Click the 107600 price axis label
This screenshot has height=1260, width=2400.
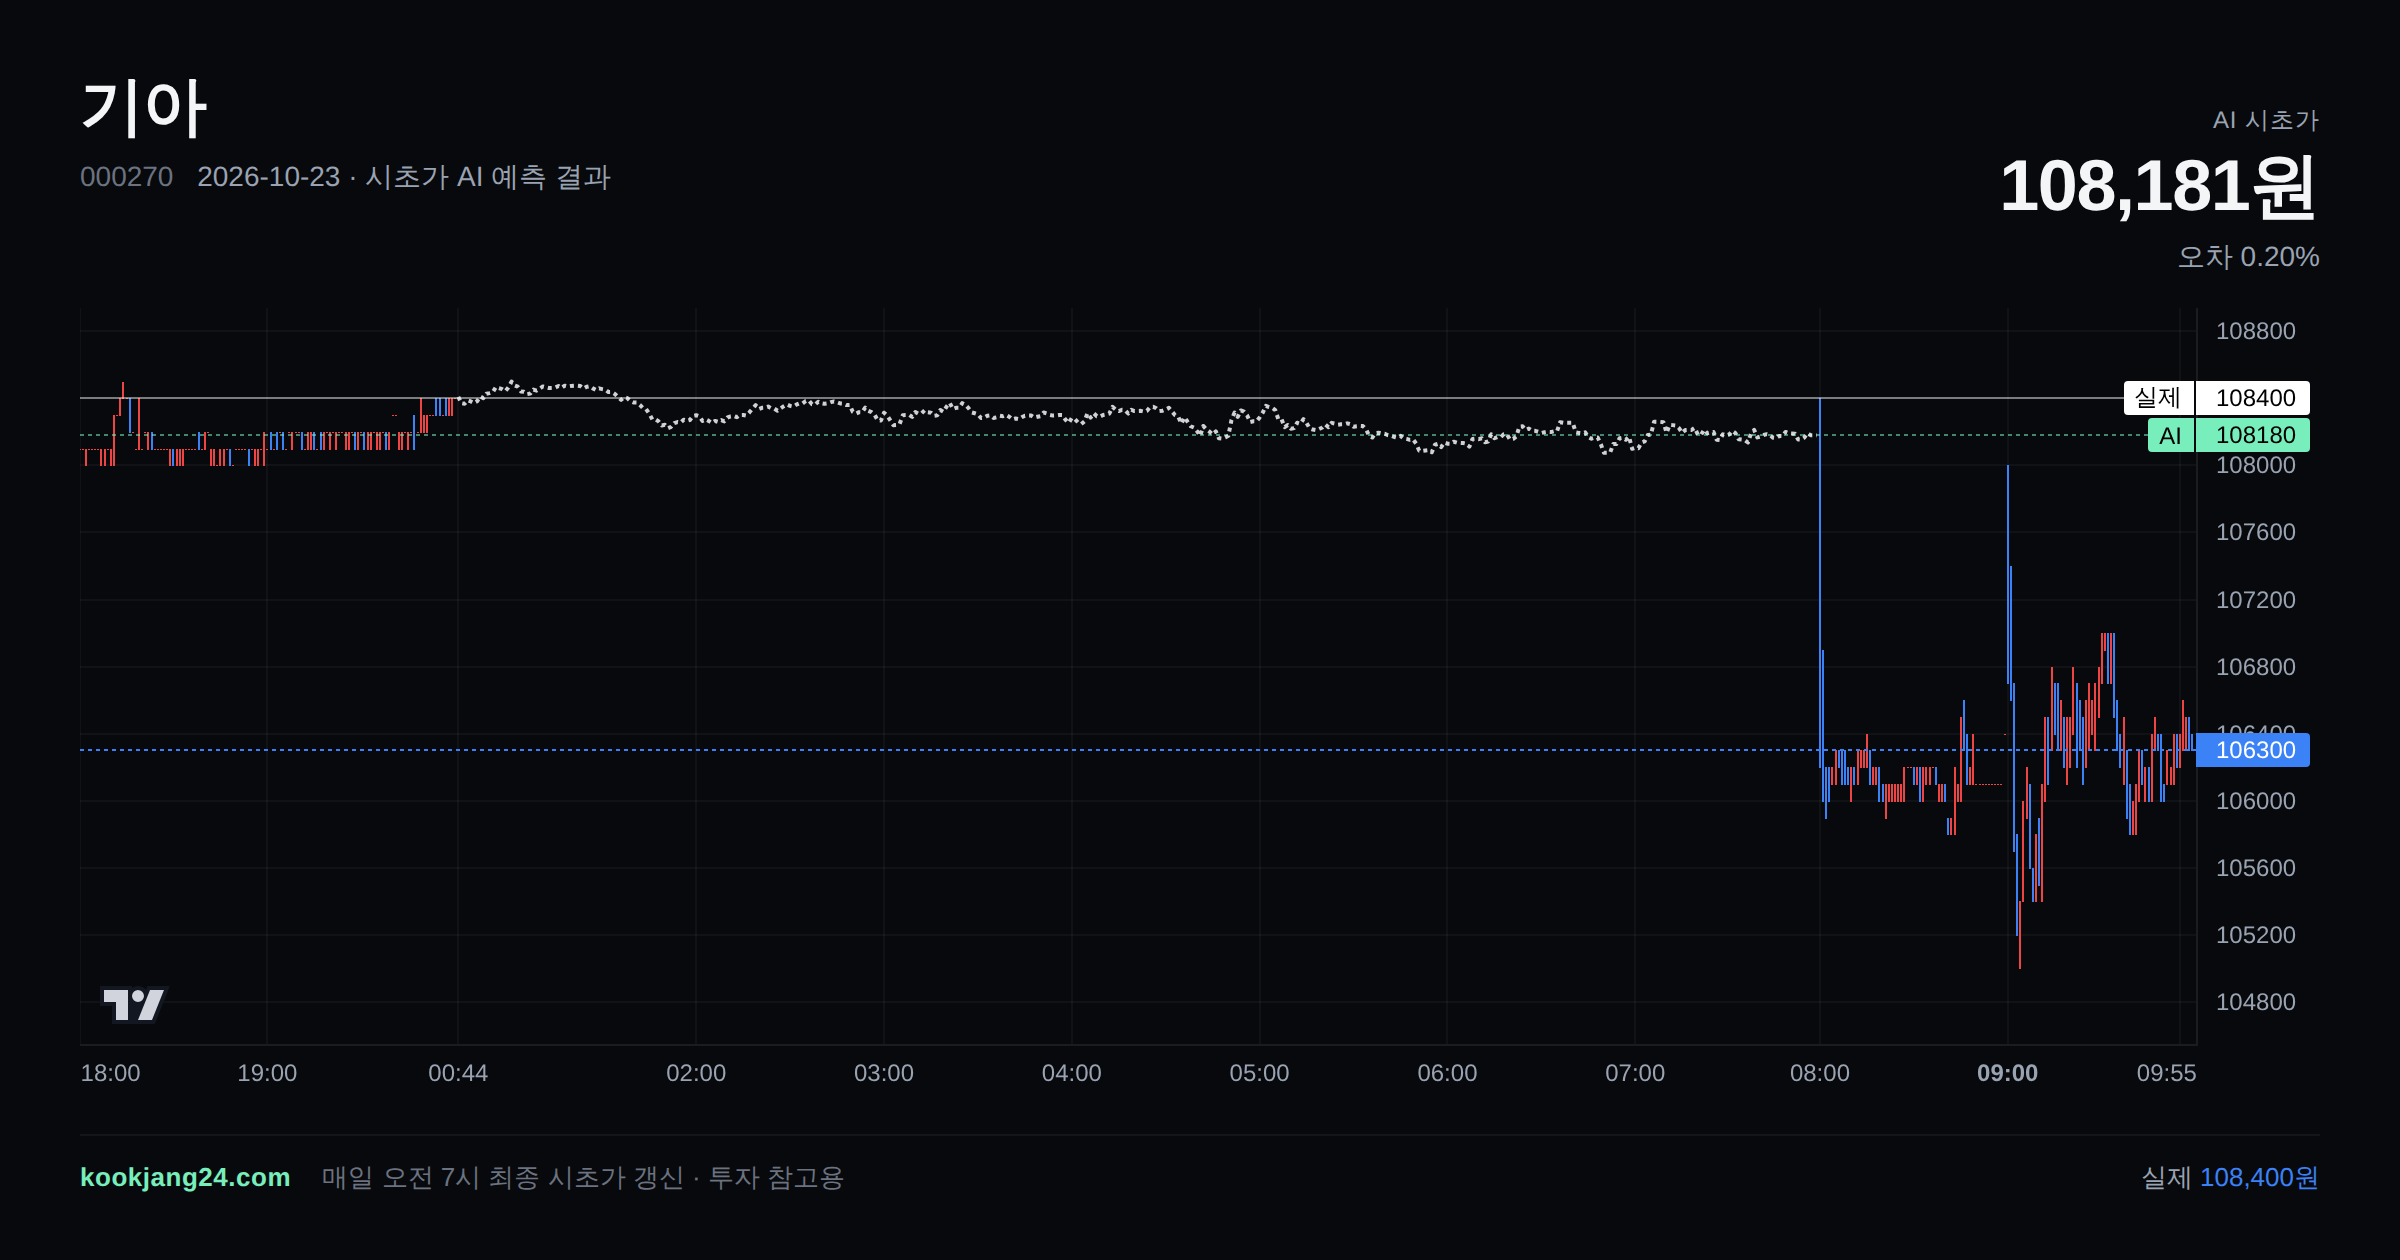(x=2255, y=532)
